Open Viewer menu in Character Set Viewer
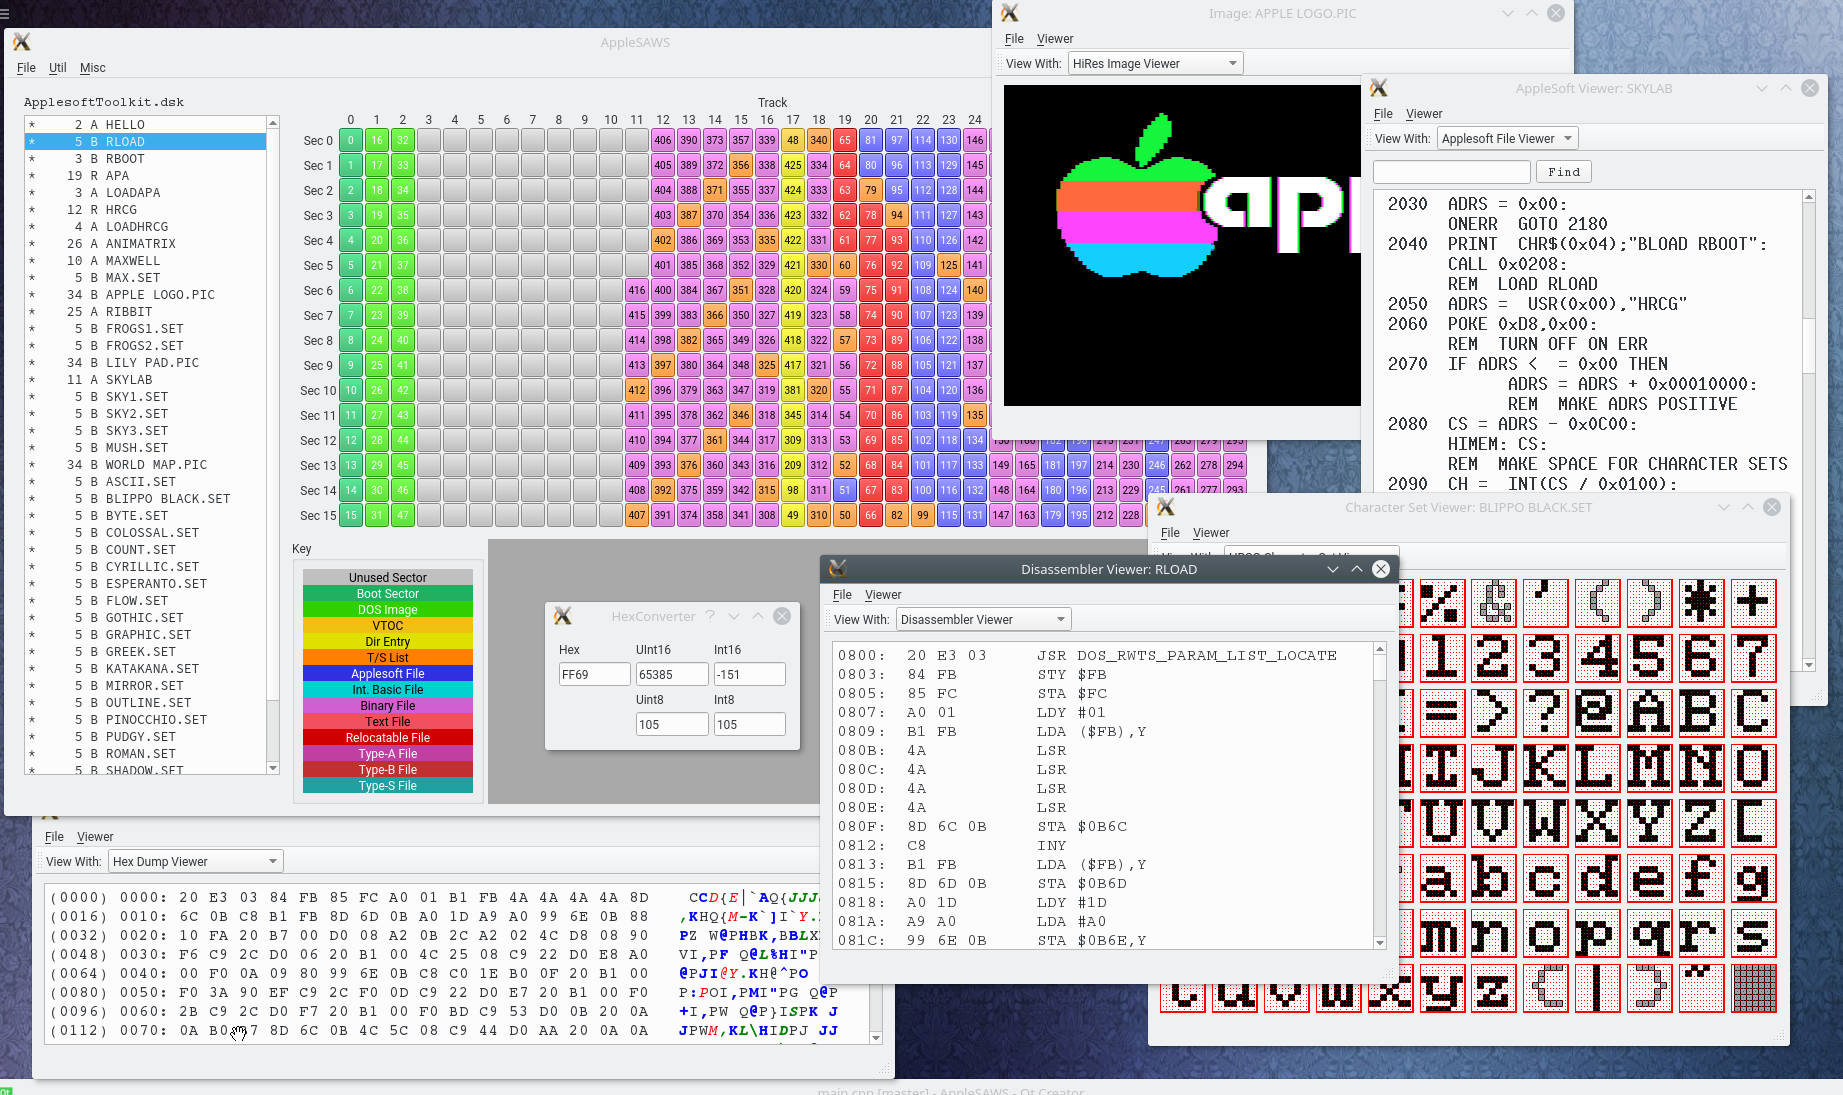 pos(1210,532)
